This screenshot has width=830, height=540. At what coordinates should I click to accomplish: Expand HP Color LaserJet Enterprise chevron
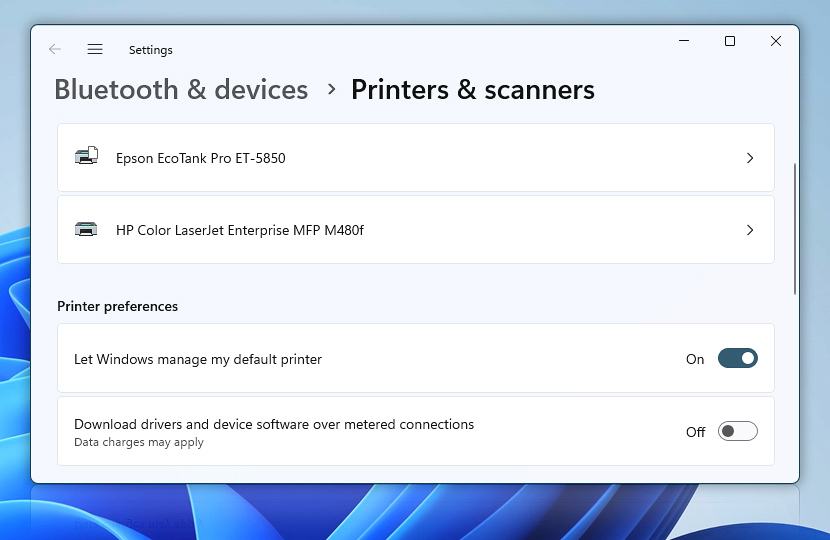(750, 230)
